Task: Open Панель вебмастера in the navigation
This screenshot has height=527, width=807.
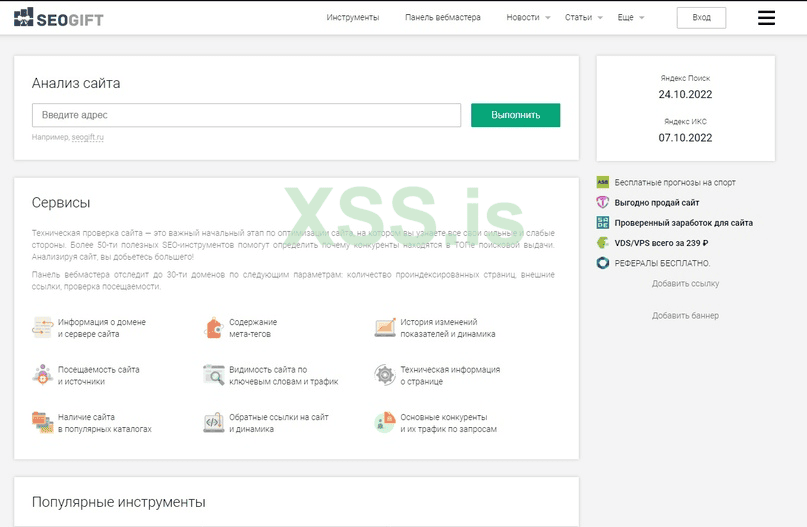Action: pos(443,17)
